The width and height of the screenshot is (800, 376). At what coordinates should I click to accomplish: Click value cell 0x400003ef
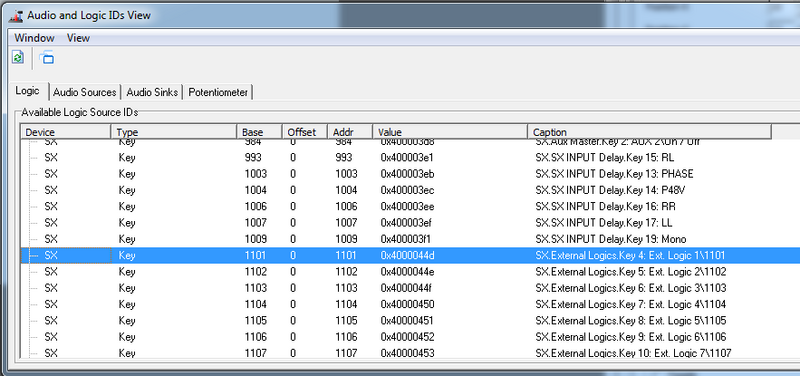pos(407,223)
